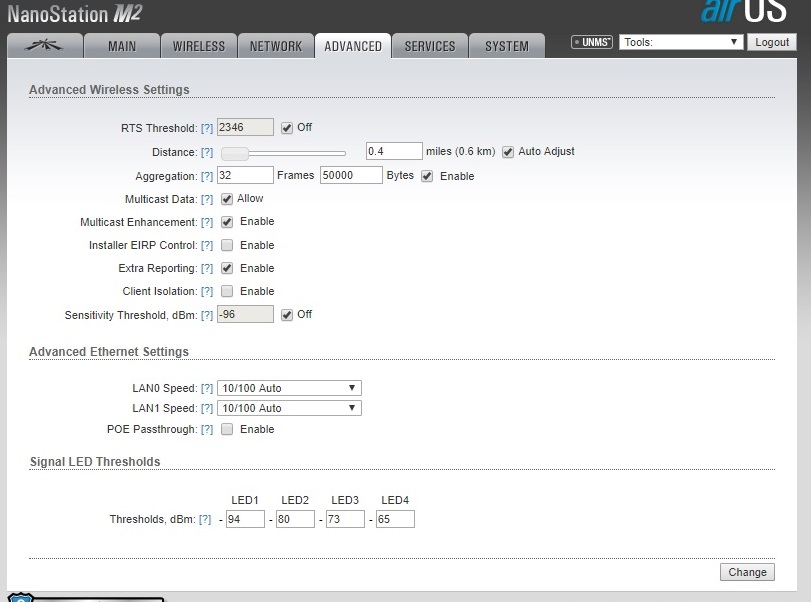This screenshot has width=811, height=602.
Task: Focus the Aggregation Bytes field
Action: (x=351, y=175)
